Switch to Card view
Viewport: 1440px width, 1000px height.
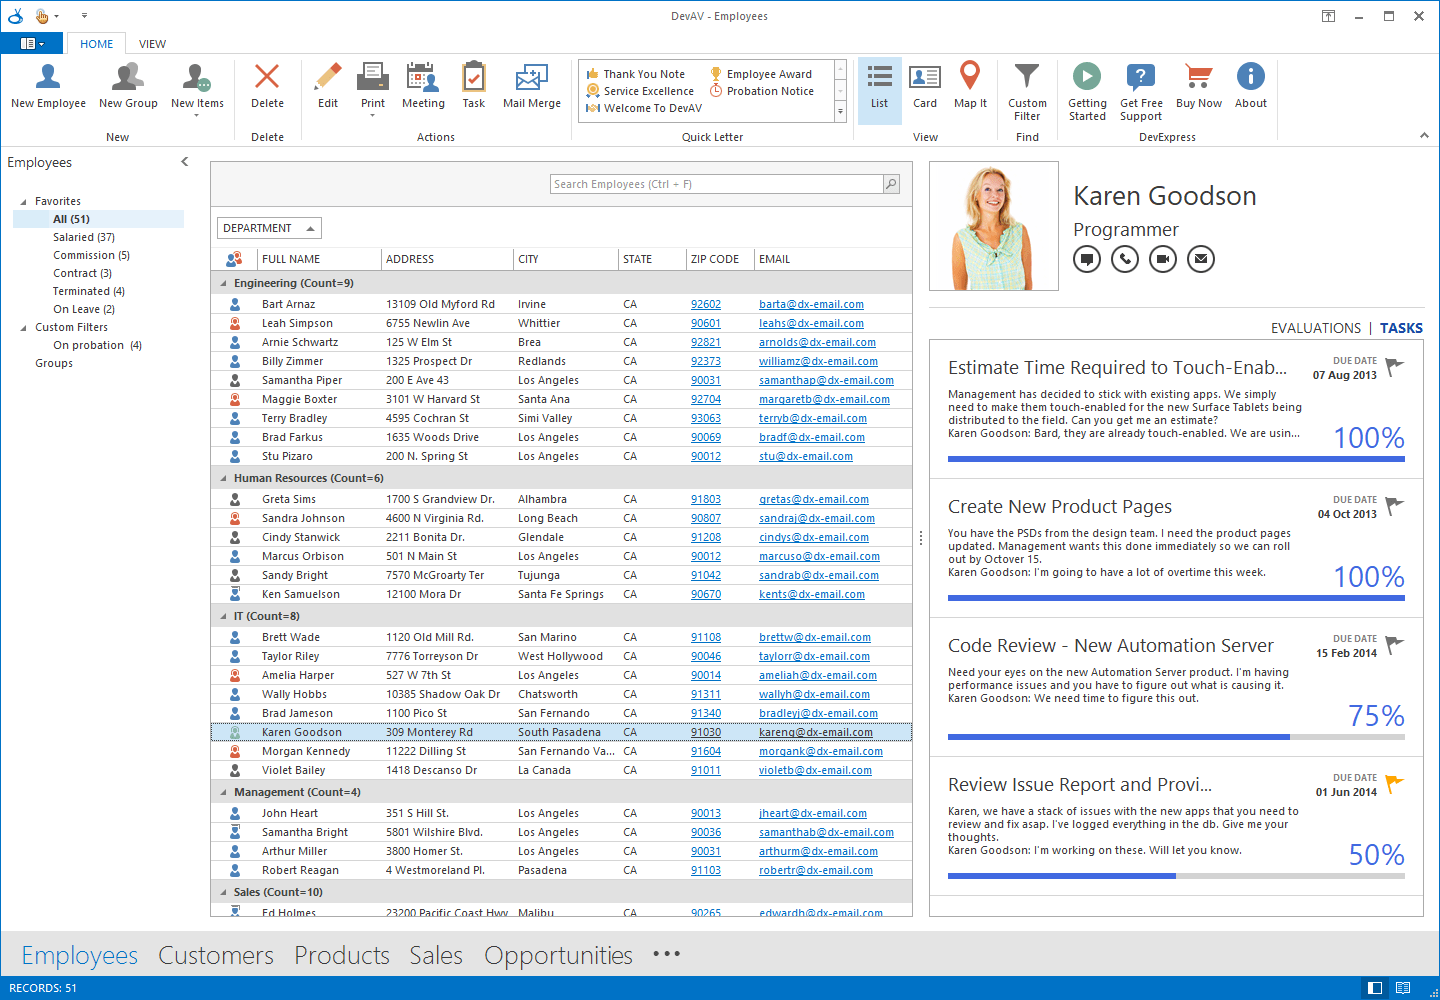924,90
